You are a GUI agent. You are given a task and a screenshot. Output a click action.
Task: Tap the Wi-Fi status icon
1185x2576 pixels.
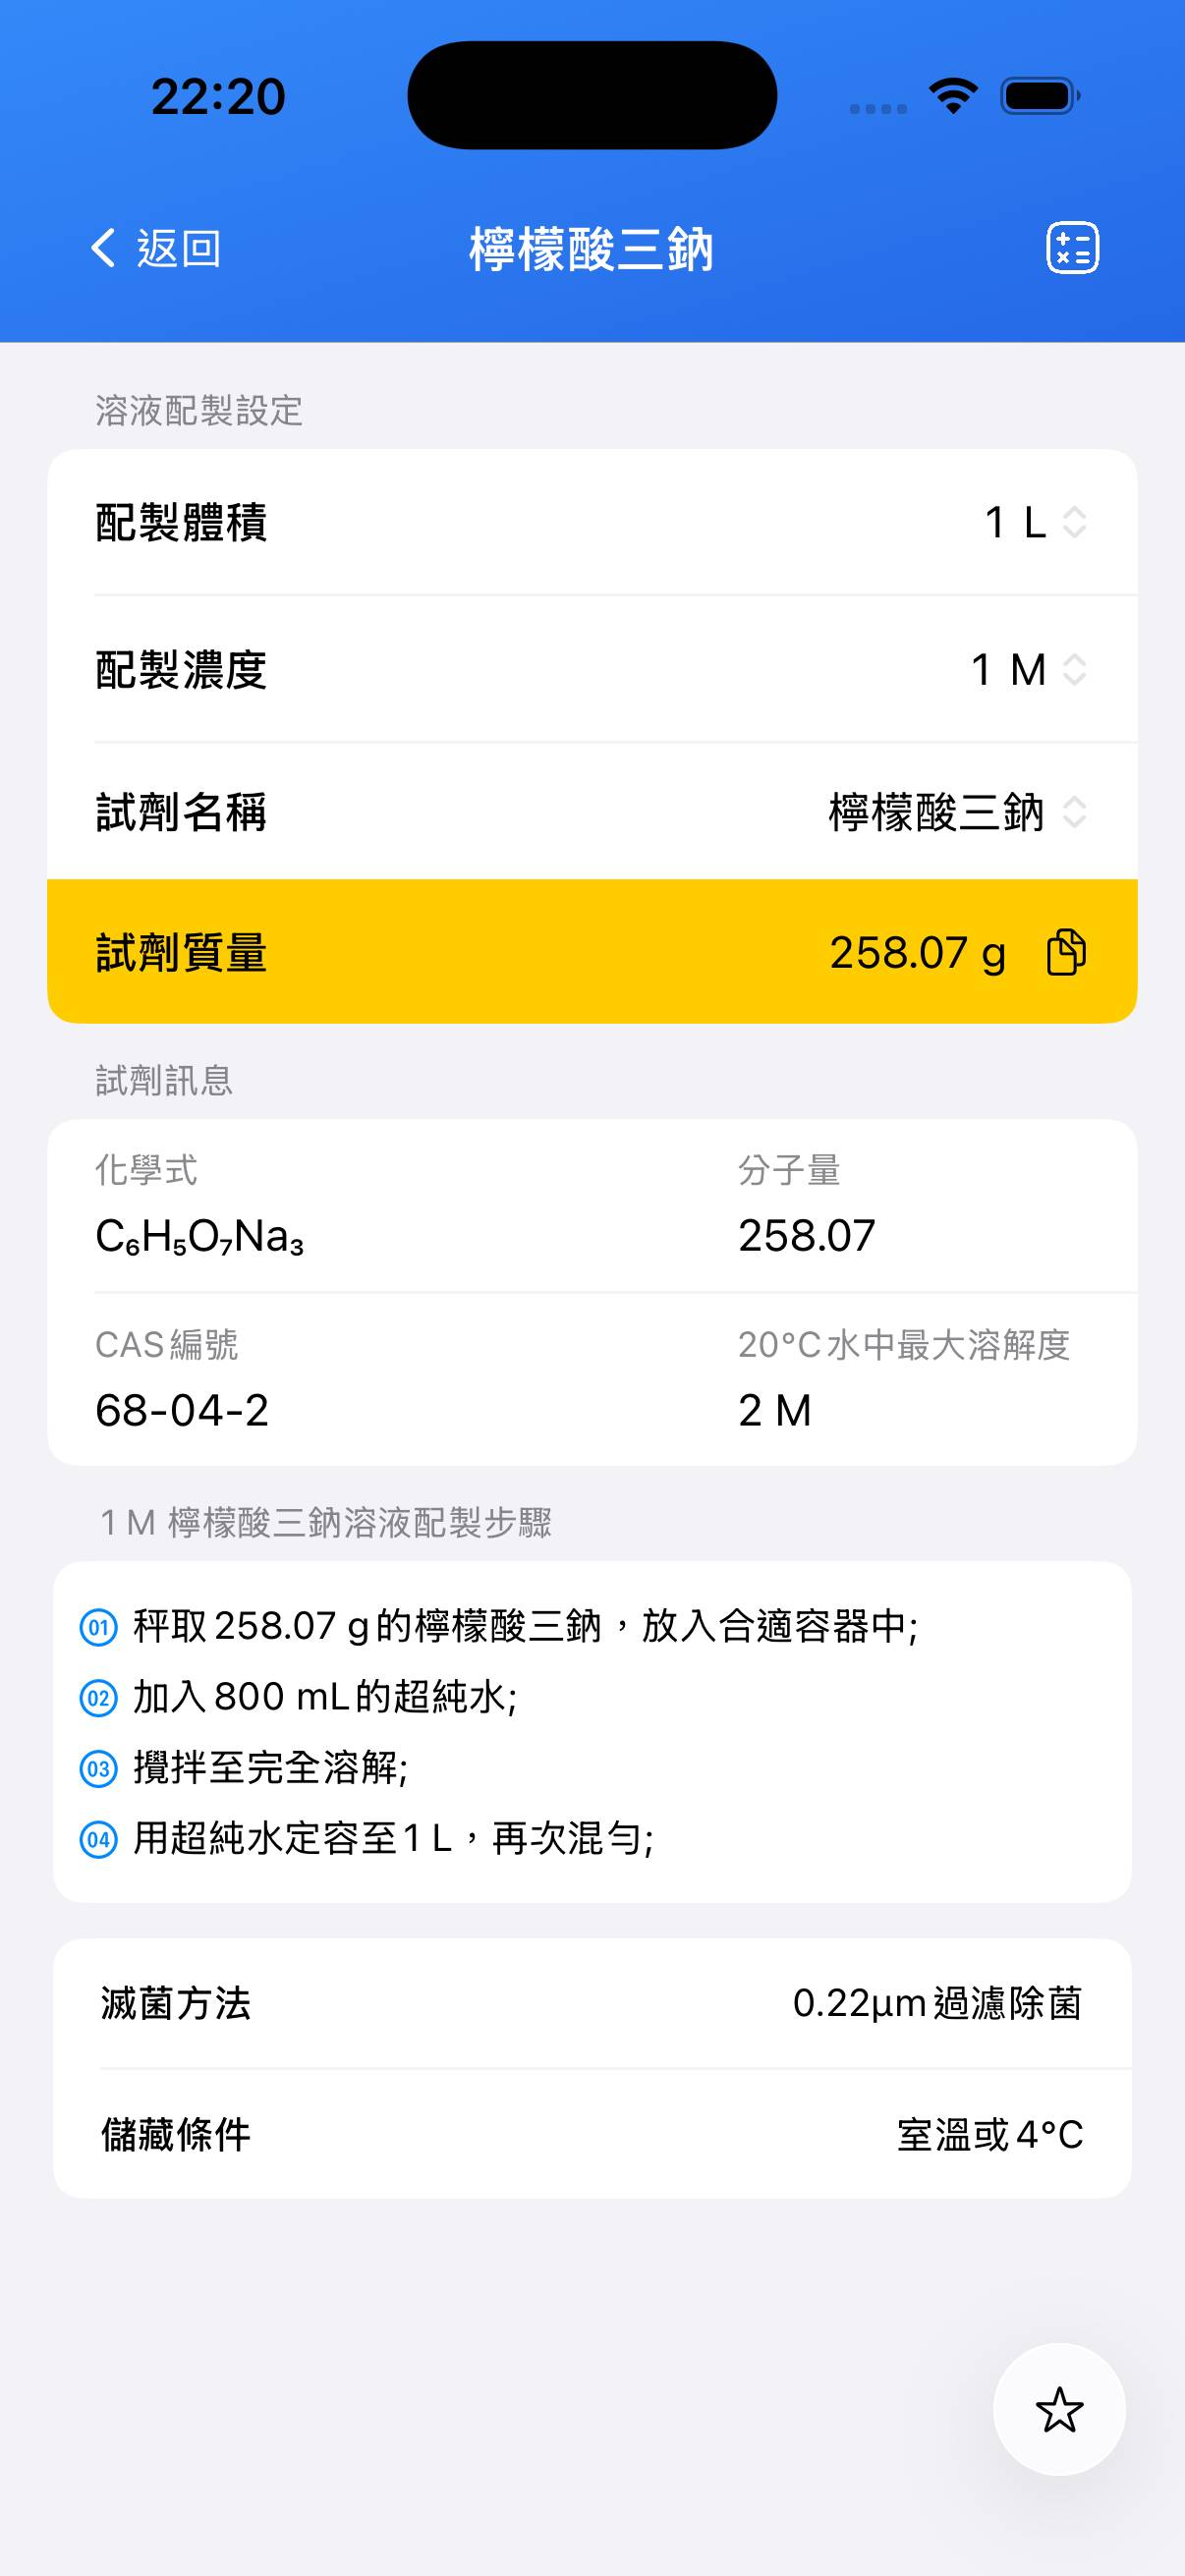click(953, 96)
